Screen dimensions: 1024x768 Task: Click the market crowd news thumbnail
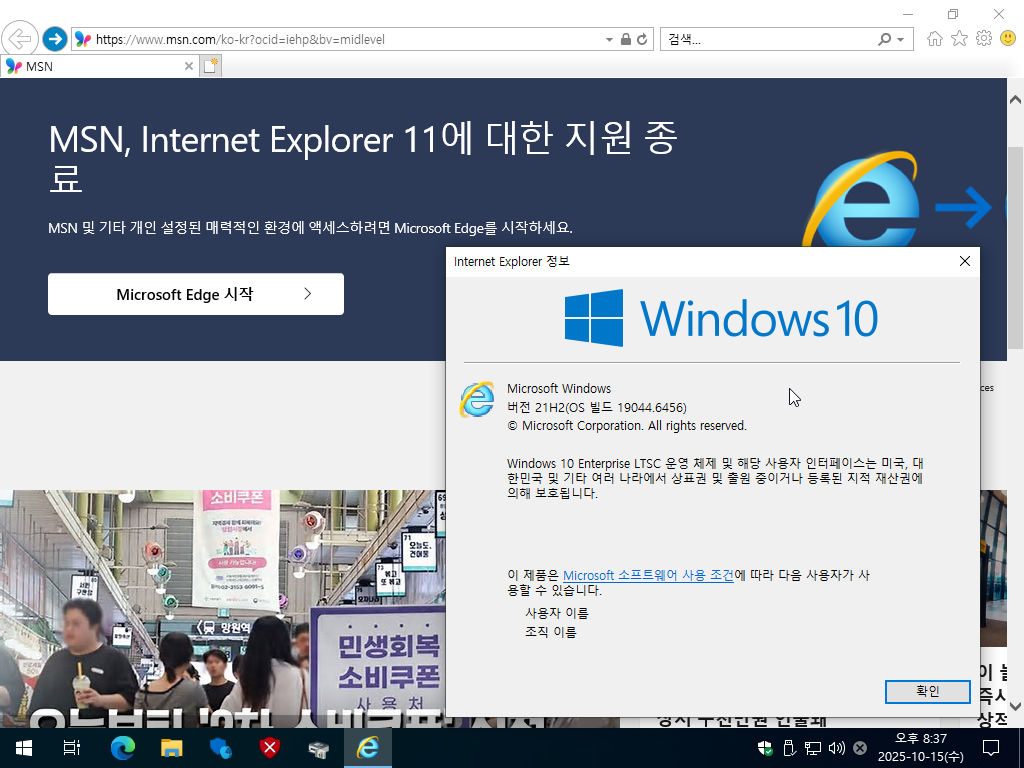(x=222, y=609)
